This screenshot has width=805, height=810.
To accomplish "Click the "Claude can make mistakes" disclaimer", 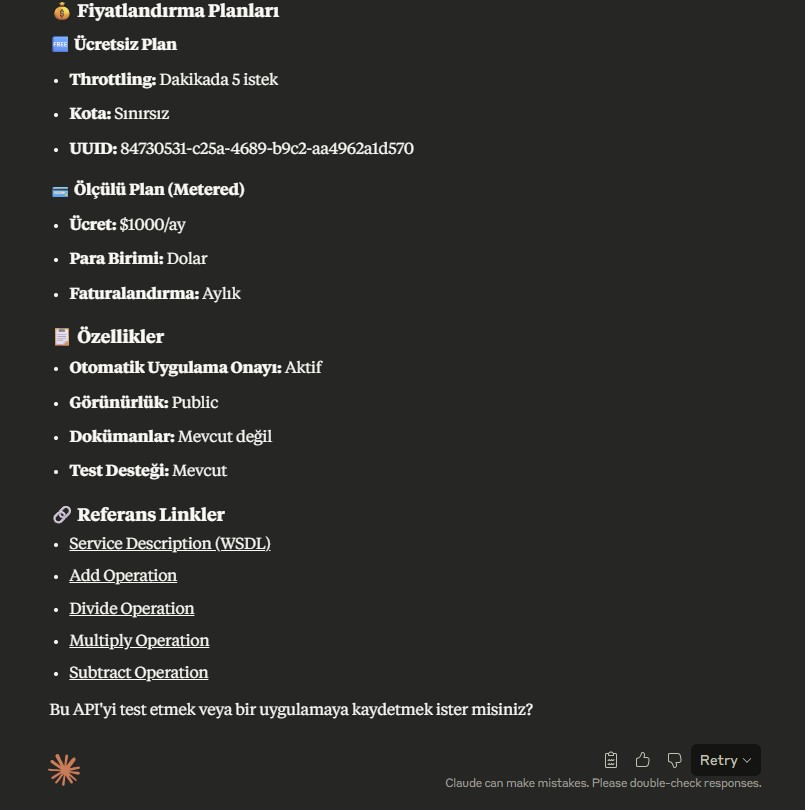I will click(603, 784).
